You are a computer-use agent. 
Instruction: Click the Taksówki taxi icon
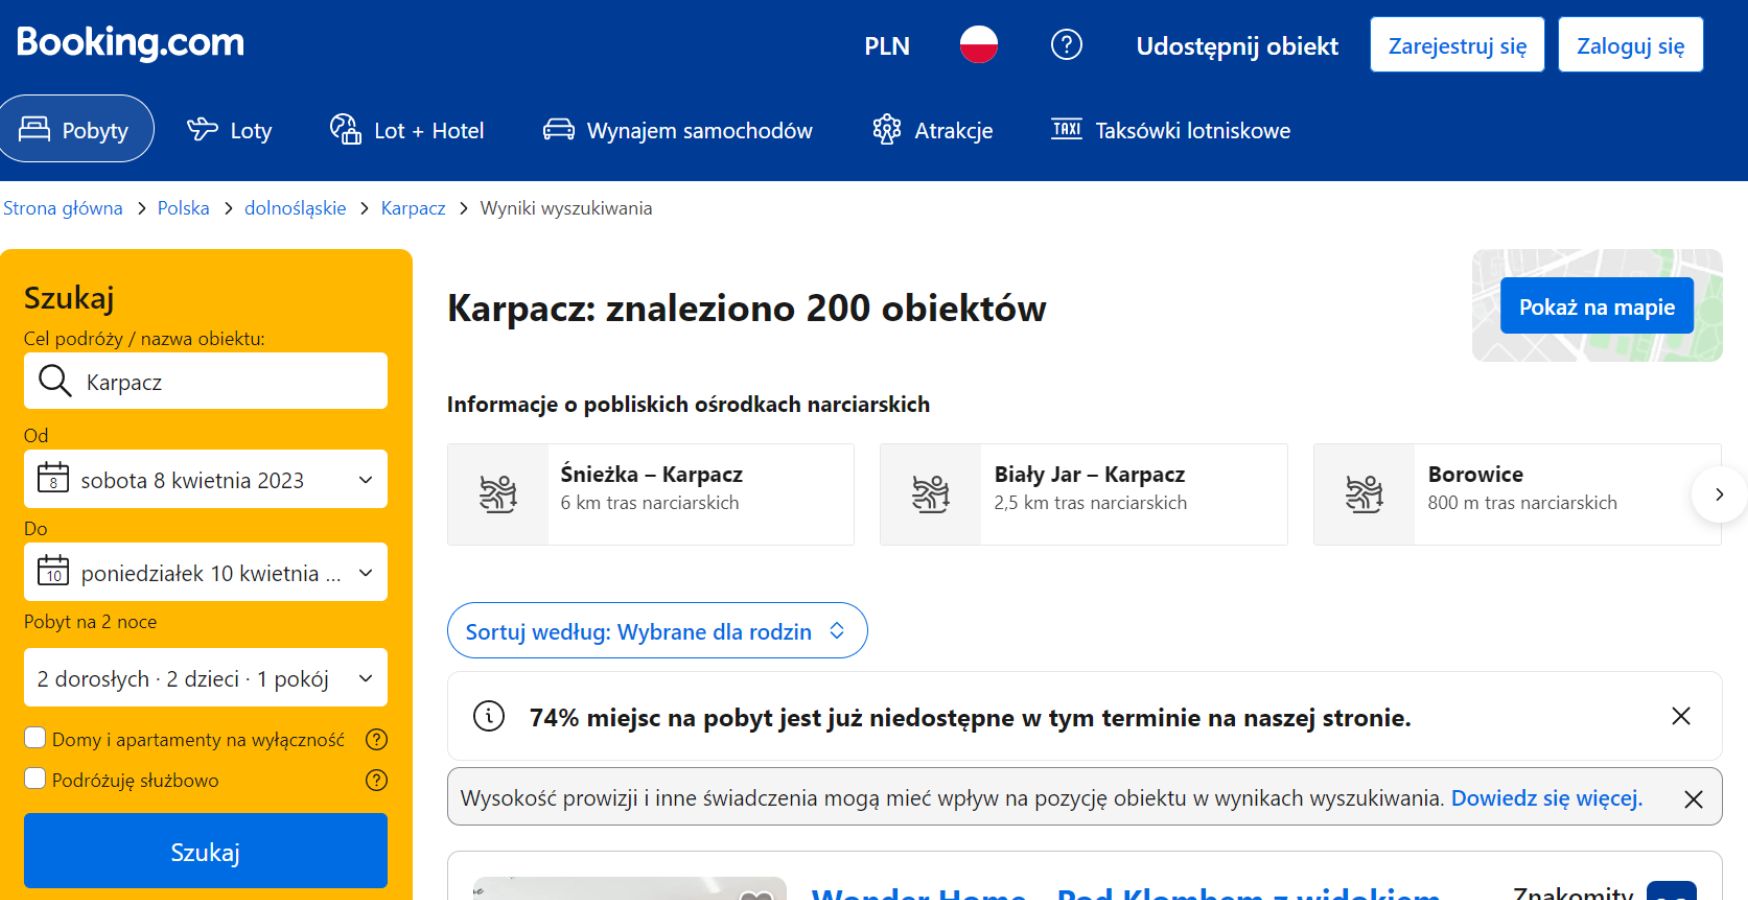[1066, 129]
